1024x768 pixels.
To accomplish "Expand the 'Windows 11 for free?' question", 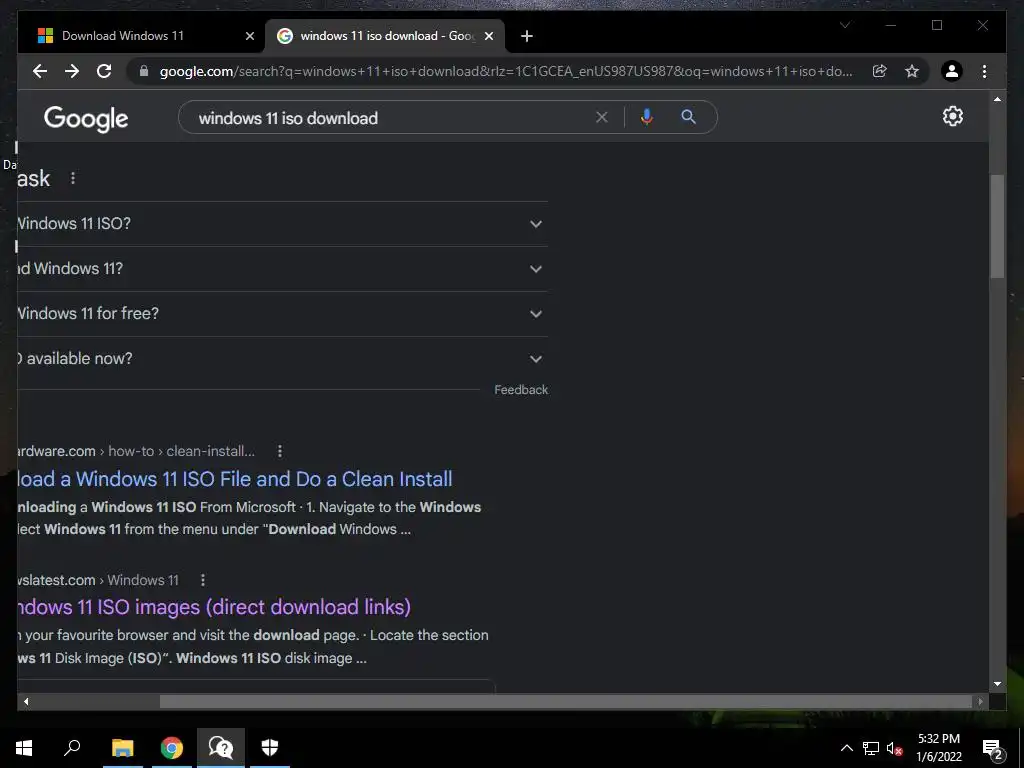I will click(282, 314).
